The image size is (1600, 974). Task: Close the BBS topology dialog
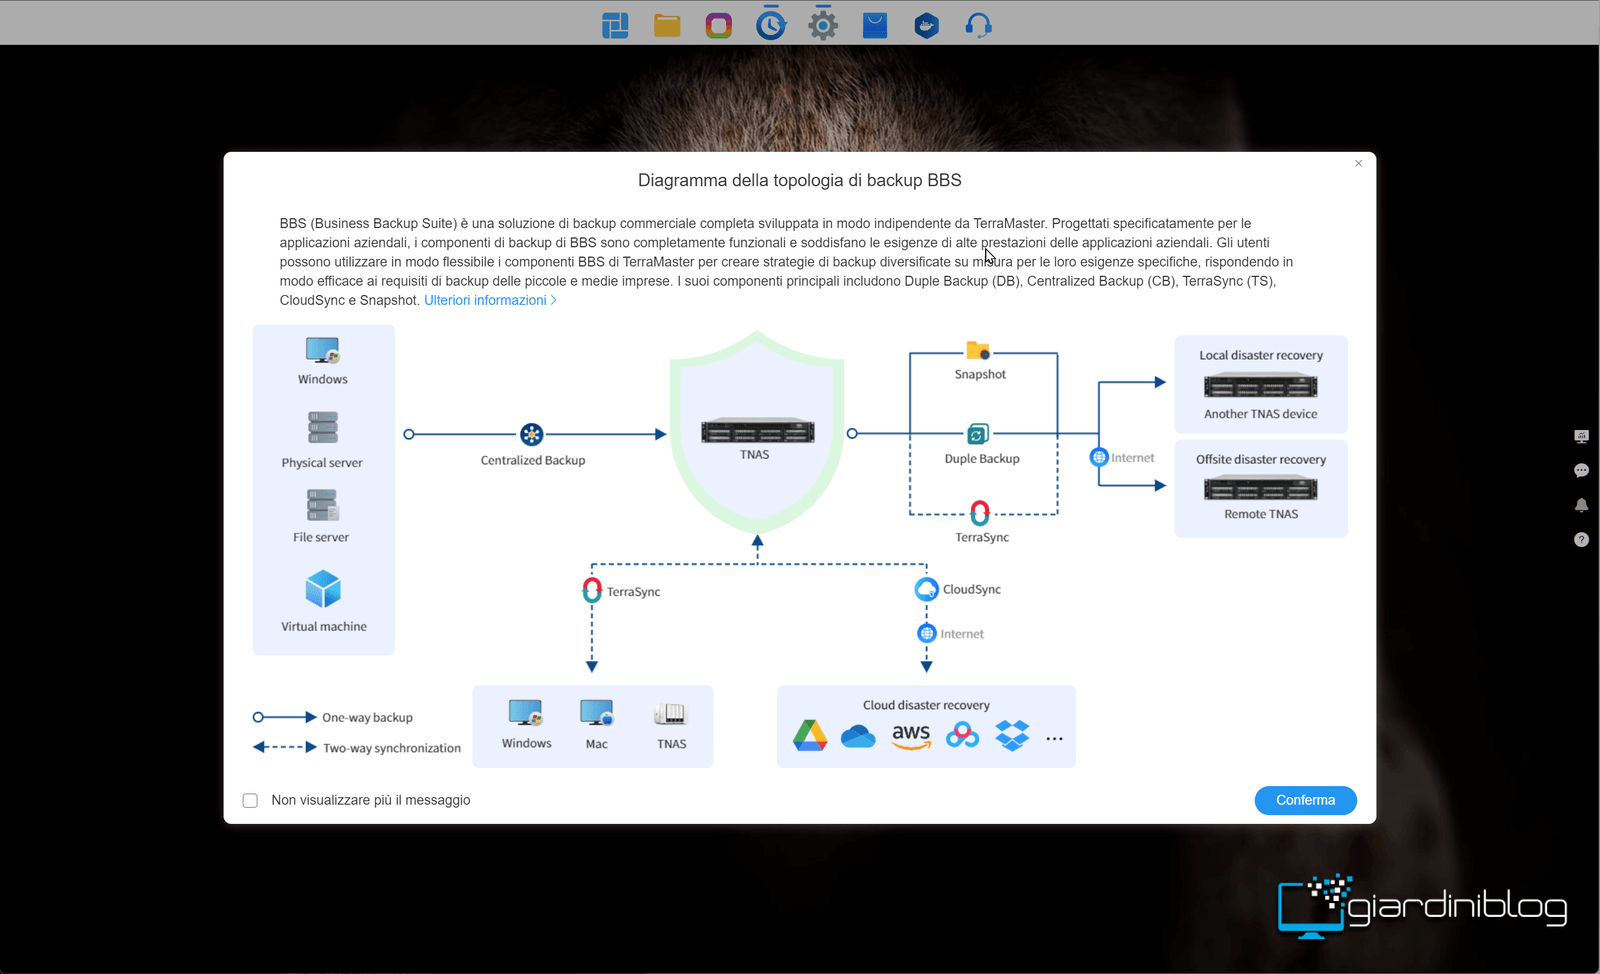click(x=1358, y=163)
